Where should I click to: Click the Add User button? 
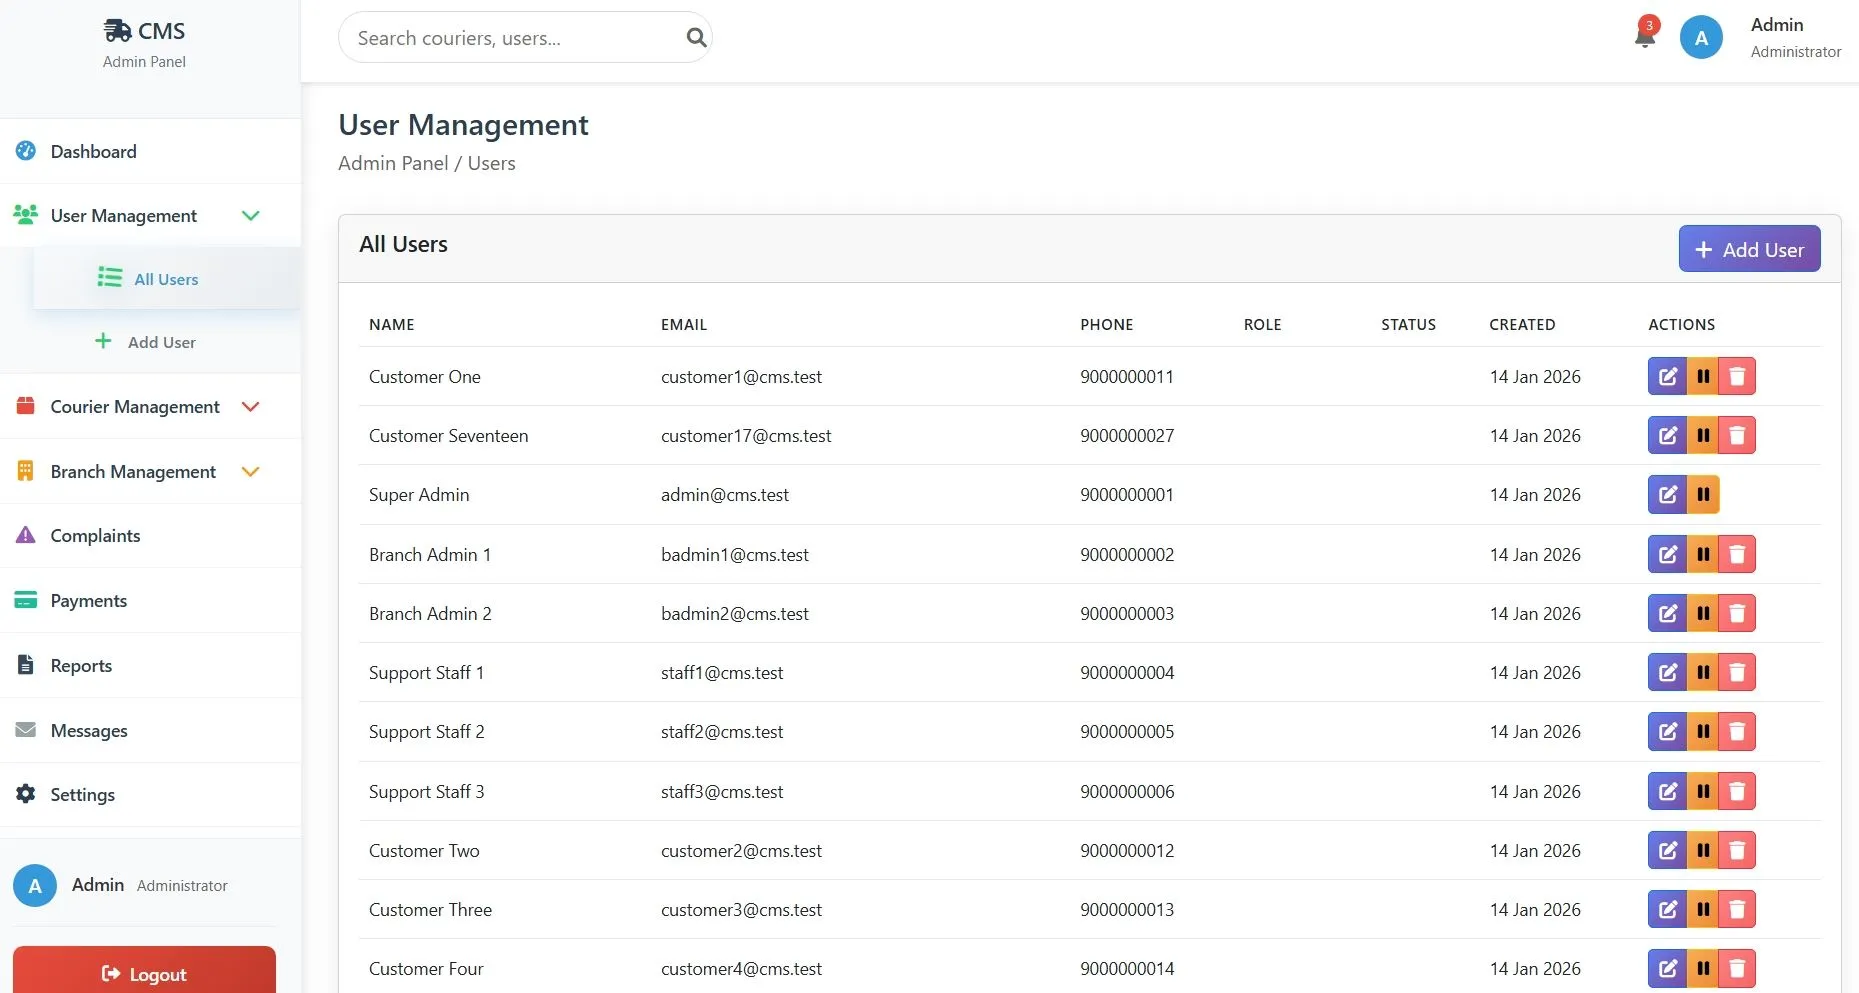pyautogui.click(x=1748, y=248)
